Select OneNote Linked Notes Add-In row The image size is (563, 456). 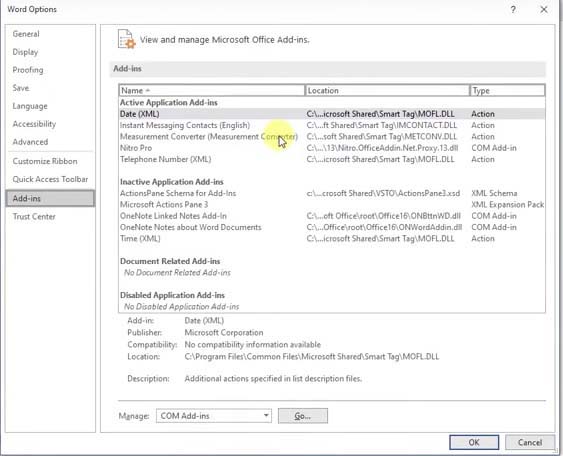pyautogui.click(x=332, y=216)
